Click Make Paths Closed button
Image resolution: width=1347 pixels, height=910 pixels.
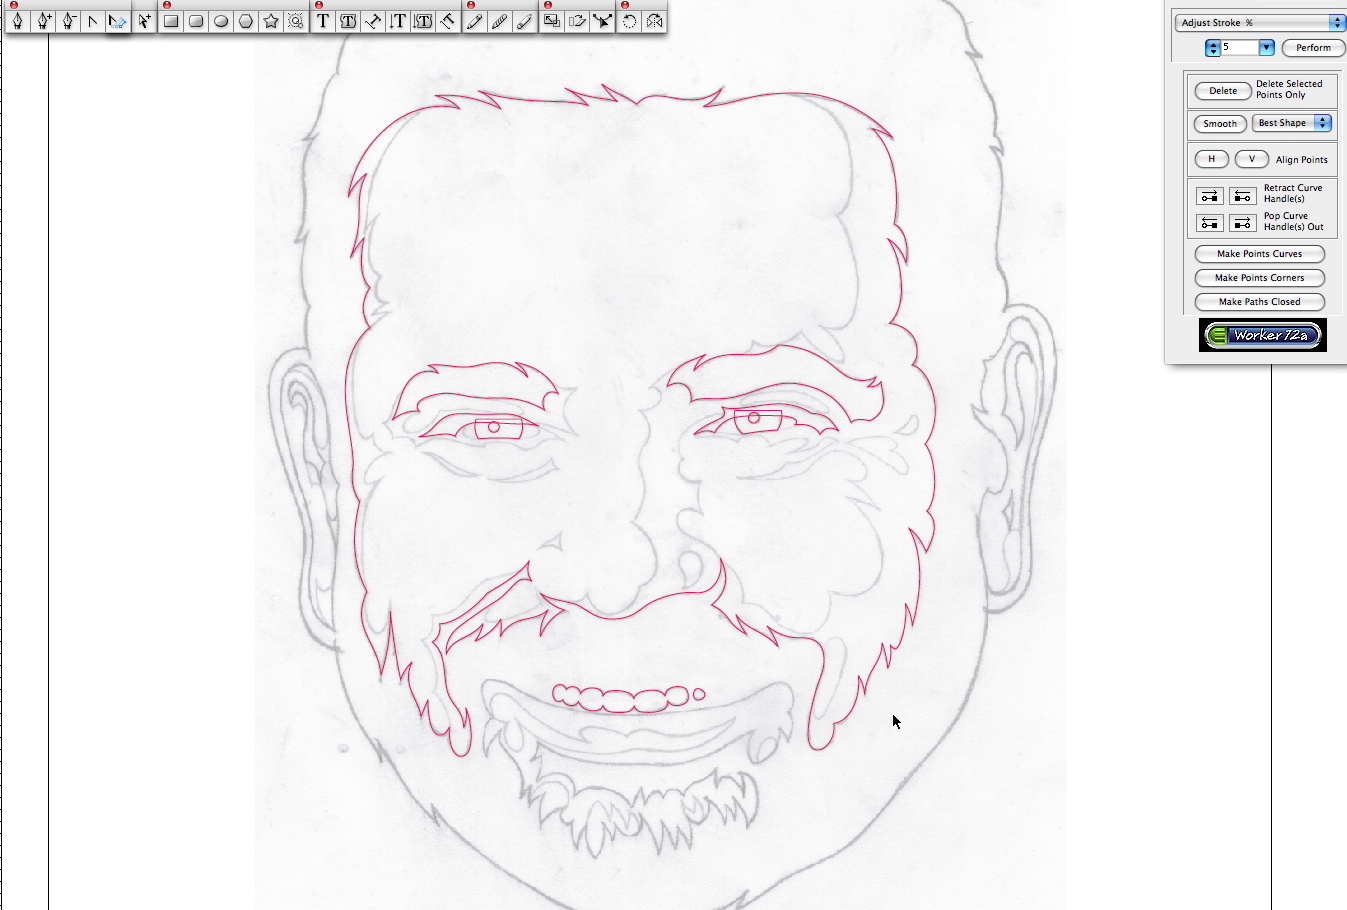click(1260, 302)
